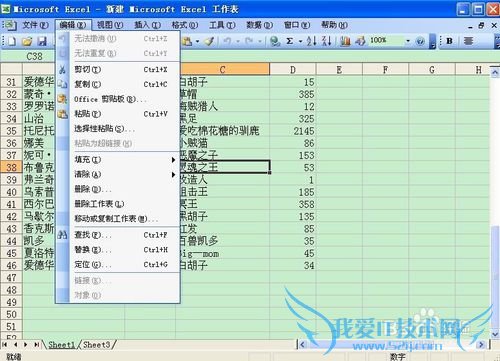Click cell containing 2145

(293, 131)
